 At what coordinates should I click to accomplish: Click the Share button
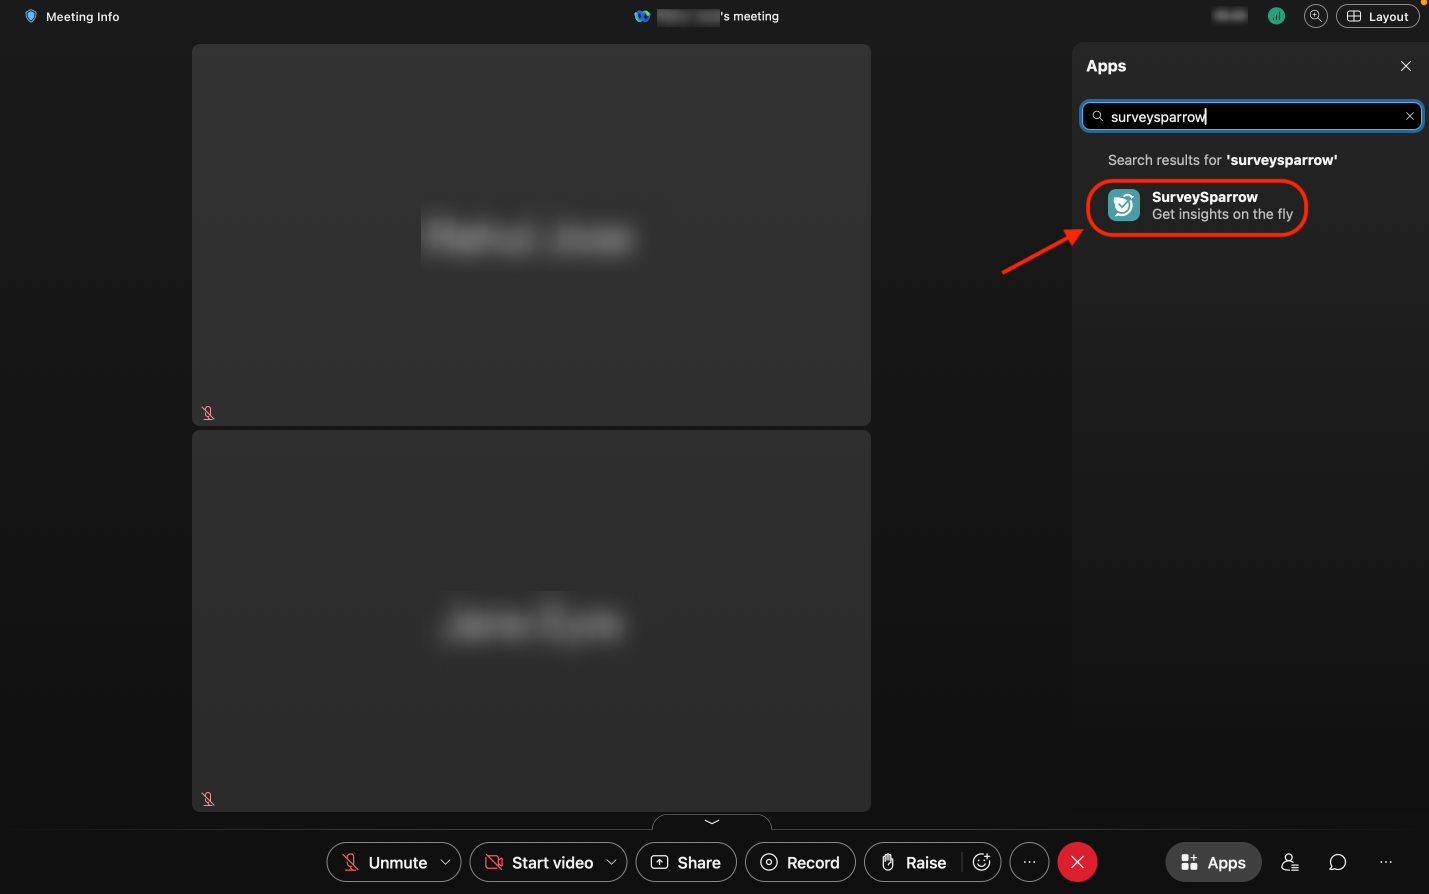tap(686, 862)
